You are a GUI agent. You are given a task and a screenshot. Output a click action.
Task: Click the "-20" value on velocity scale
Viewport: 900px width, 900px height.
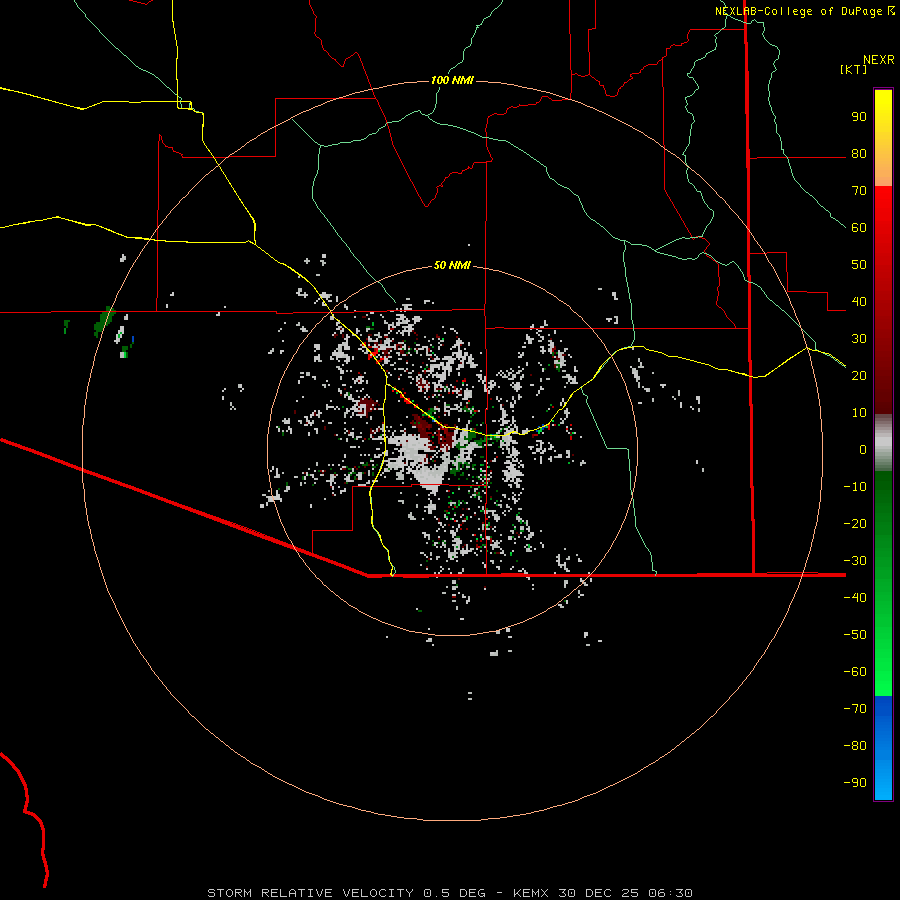pyautogui.click(x=855, y=524)
